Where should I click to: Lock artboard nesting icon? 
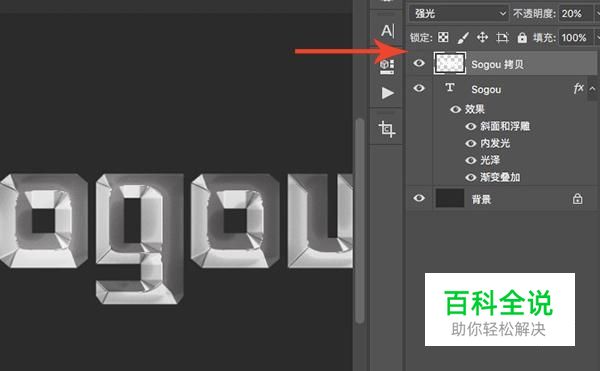pos(502,37)
